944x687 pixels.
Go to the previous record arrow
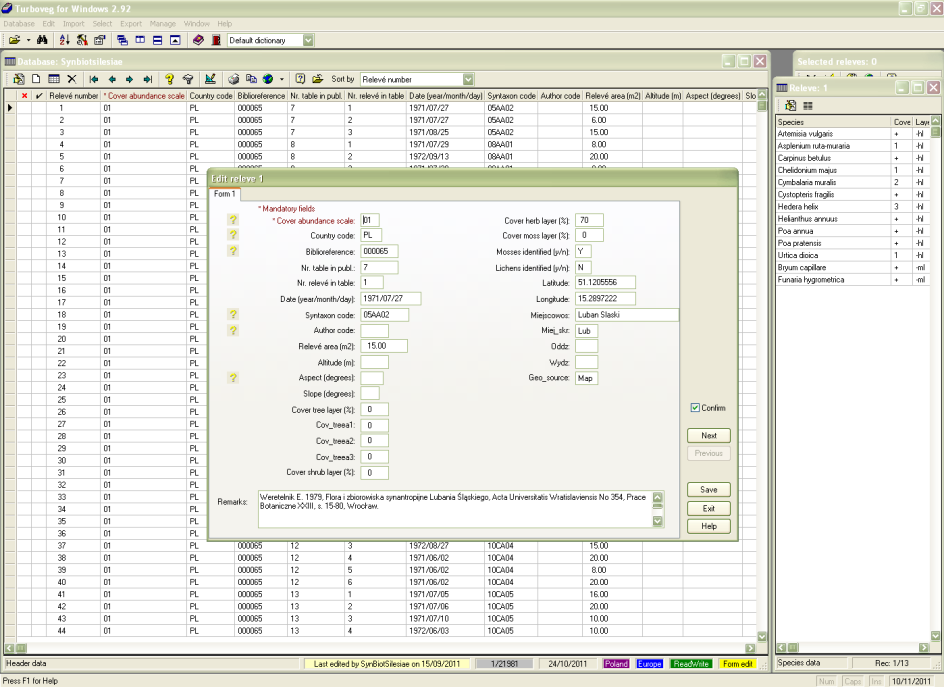click(x=112, y=79)
